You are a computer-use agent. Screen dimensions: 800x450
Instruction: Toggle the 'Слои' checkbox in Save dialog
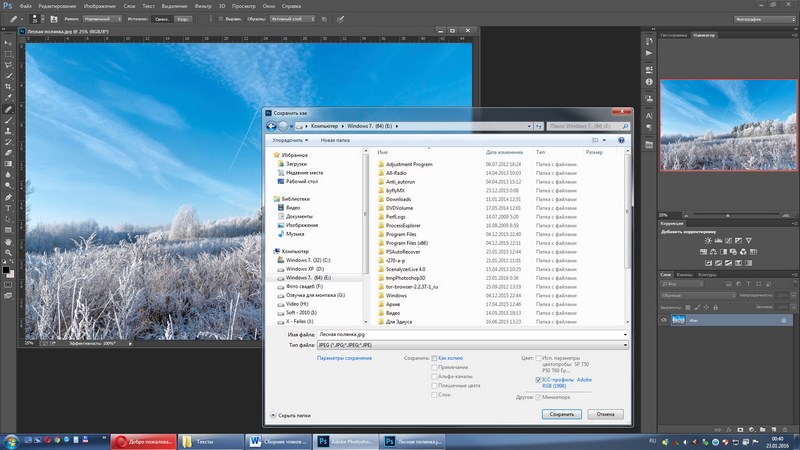(434, 395)
